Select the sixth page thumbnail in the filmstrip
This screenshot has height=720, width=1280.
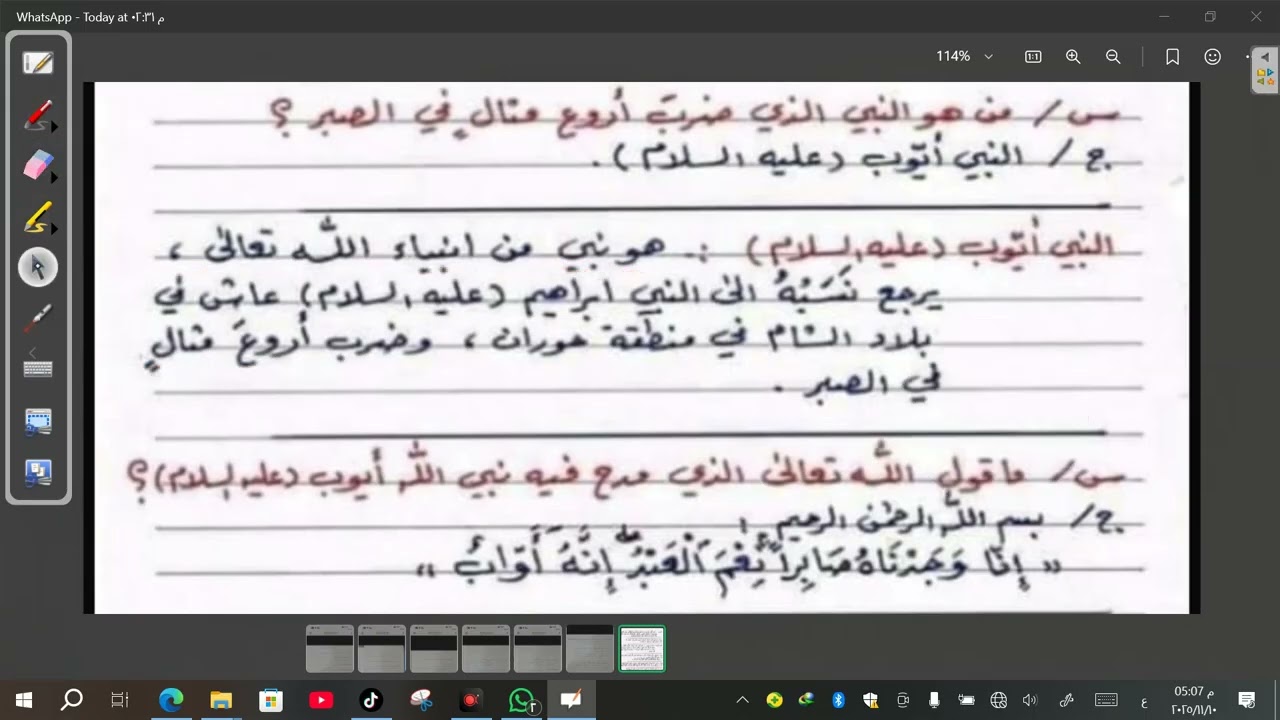pos(590,649)
